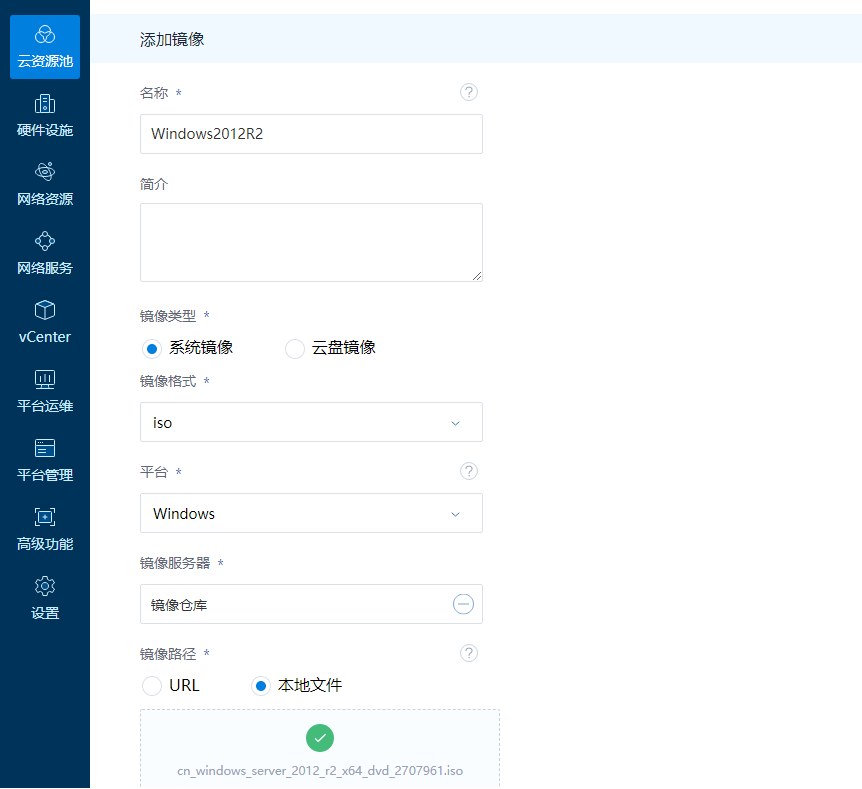Viewport: 862px width, 789px height.
Task: Open the 平台 Windows dropdown
Action: tap(311, 513)
